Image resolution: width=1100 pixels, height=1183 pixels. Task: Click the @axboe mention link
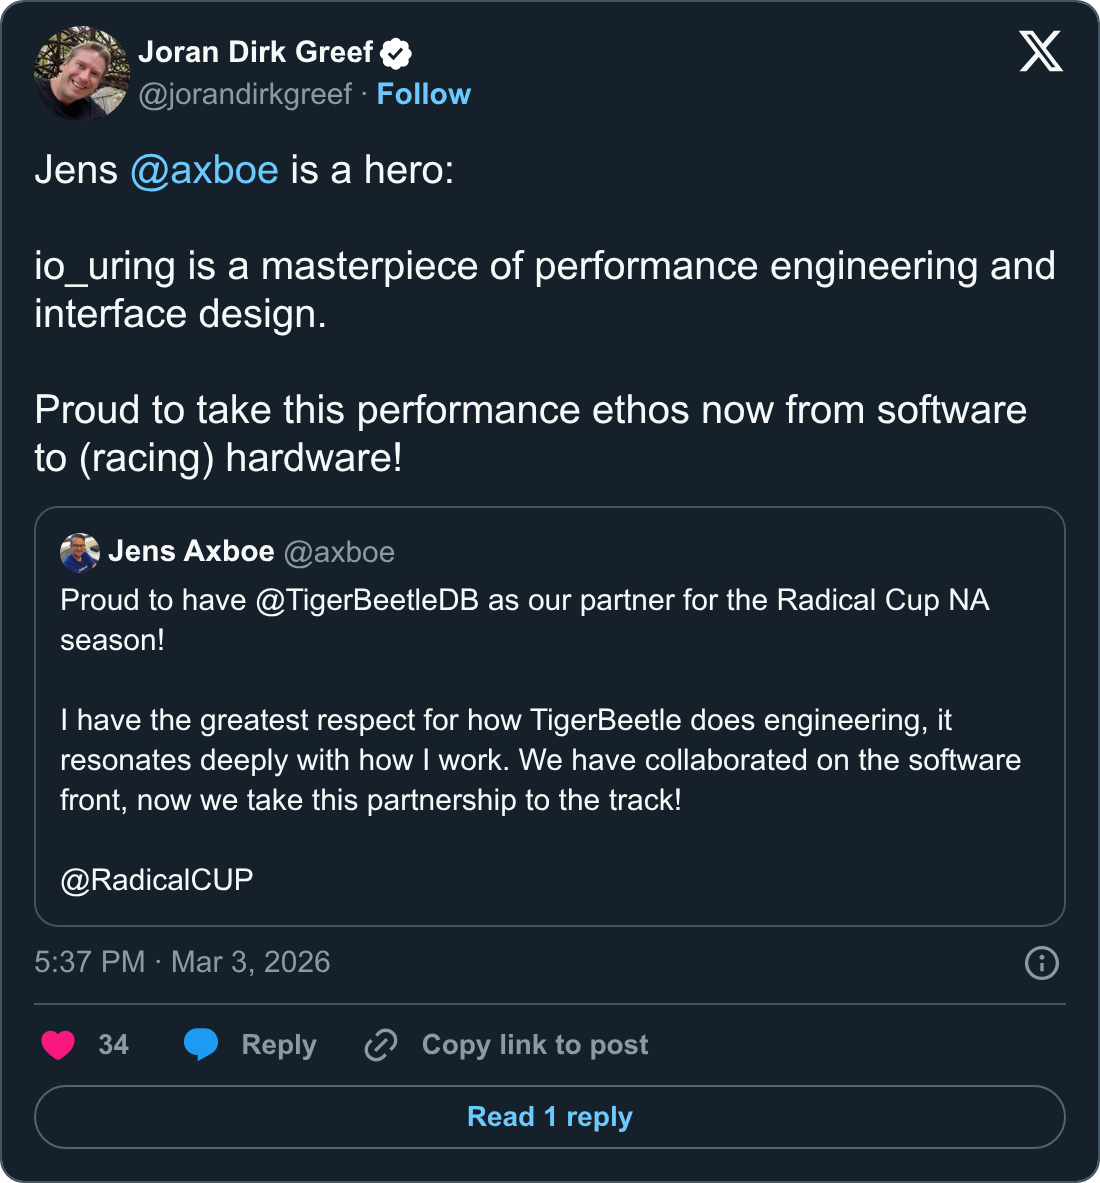point(204,170)
